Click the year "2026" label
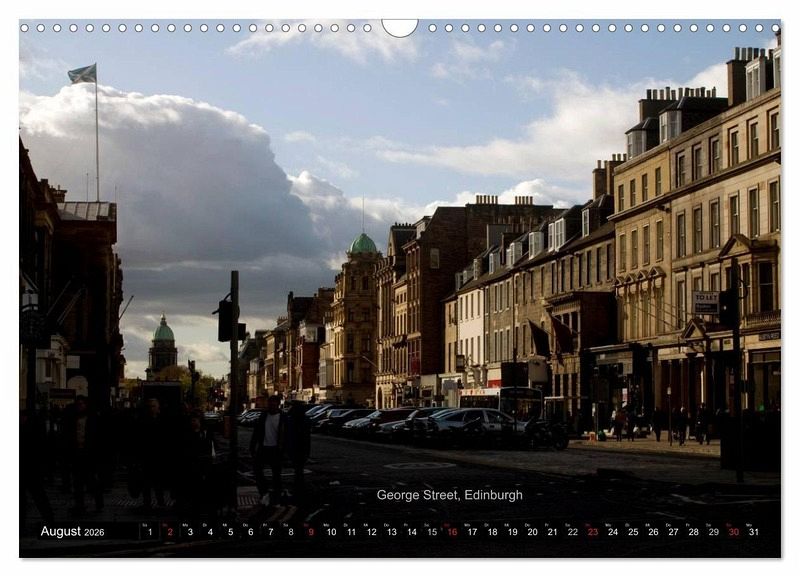800x577 pixels. [x=94, y=533]
